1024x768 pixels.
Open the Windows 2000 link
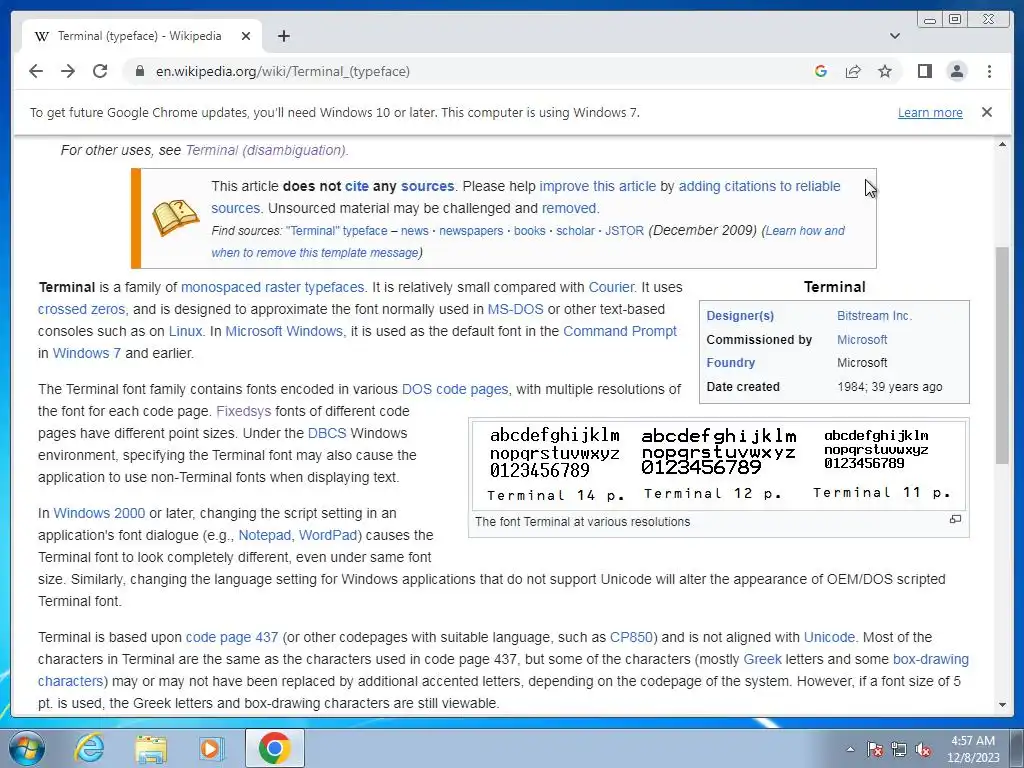pyautogui.click(x=99, y=513)
